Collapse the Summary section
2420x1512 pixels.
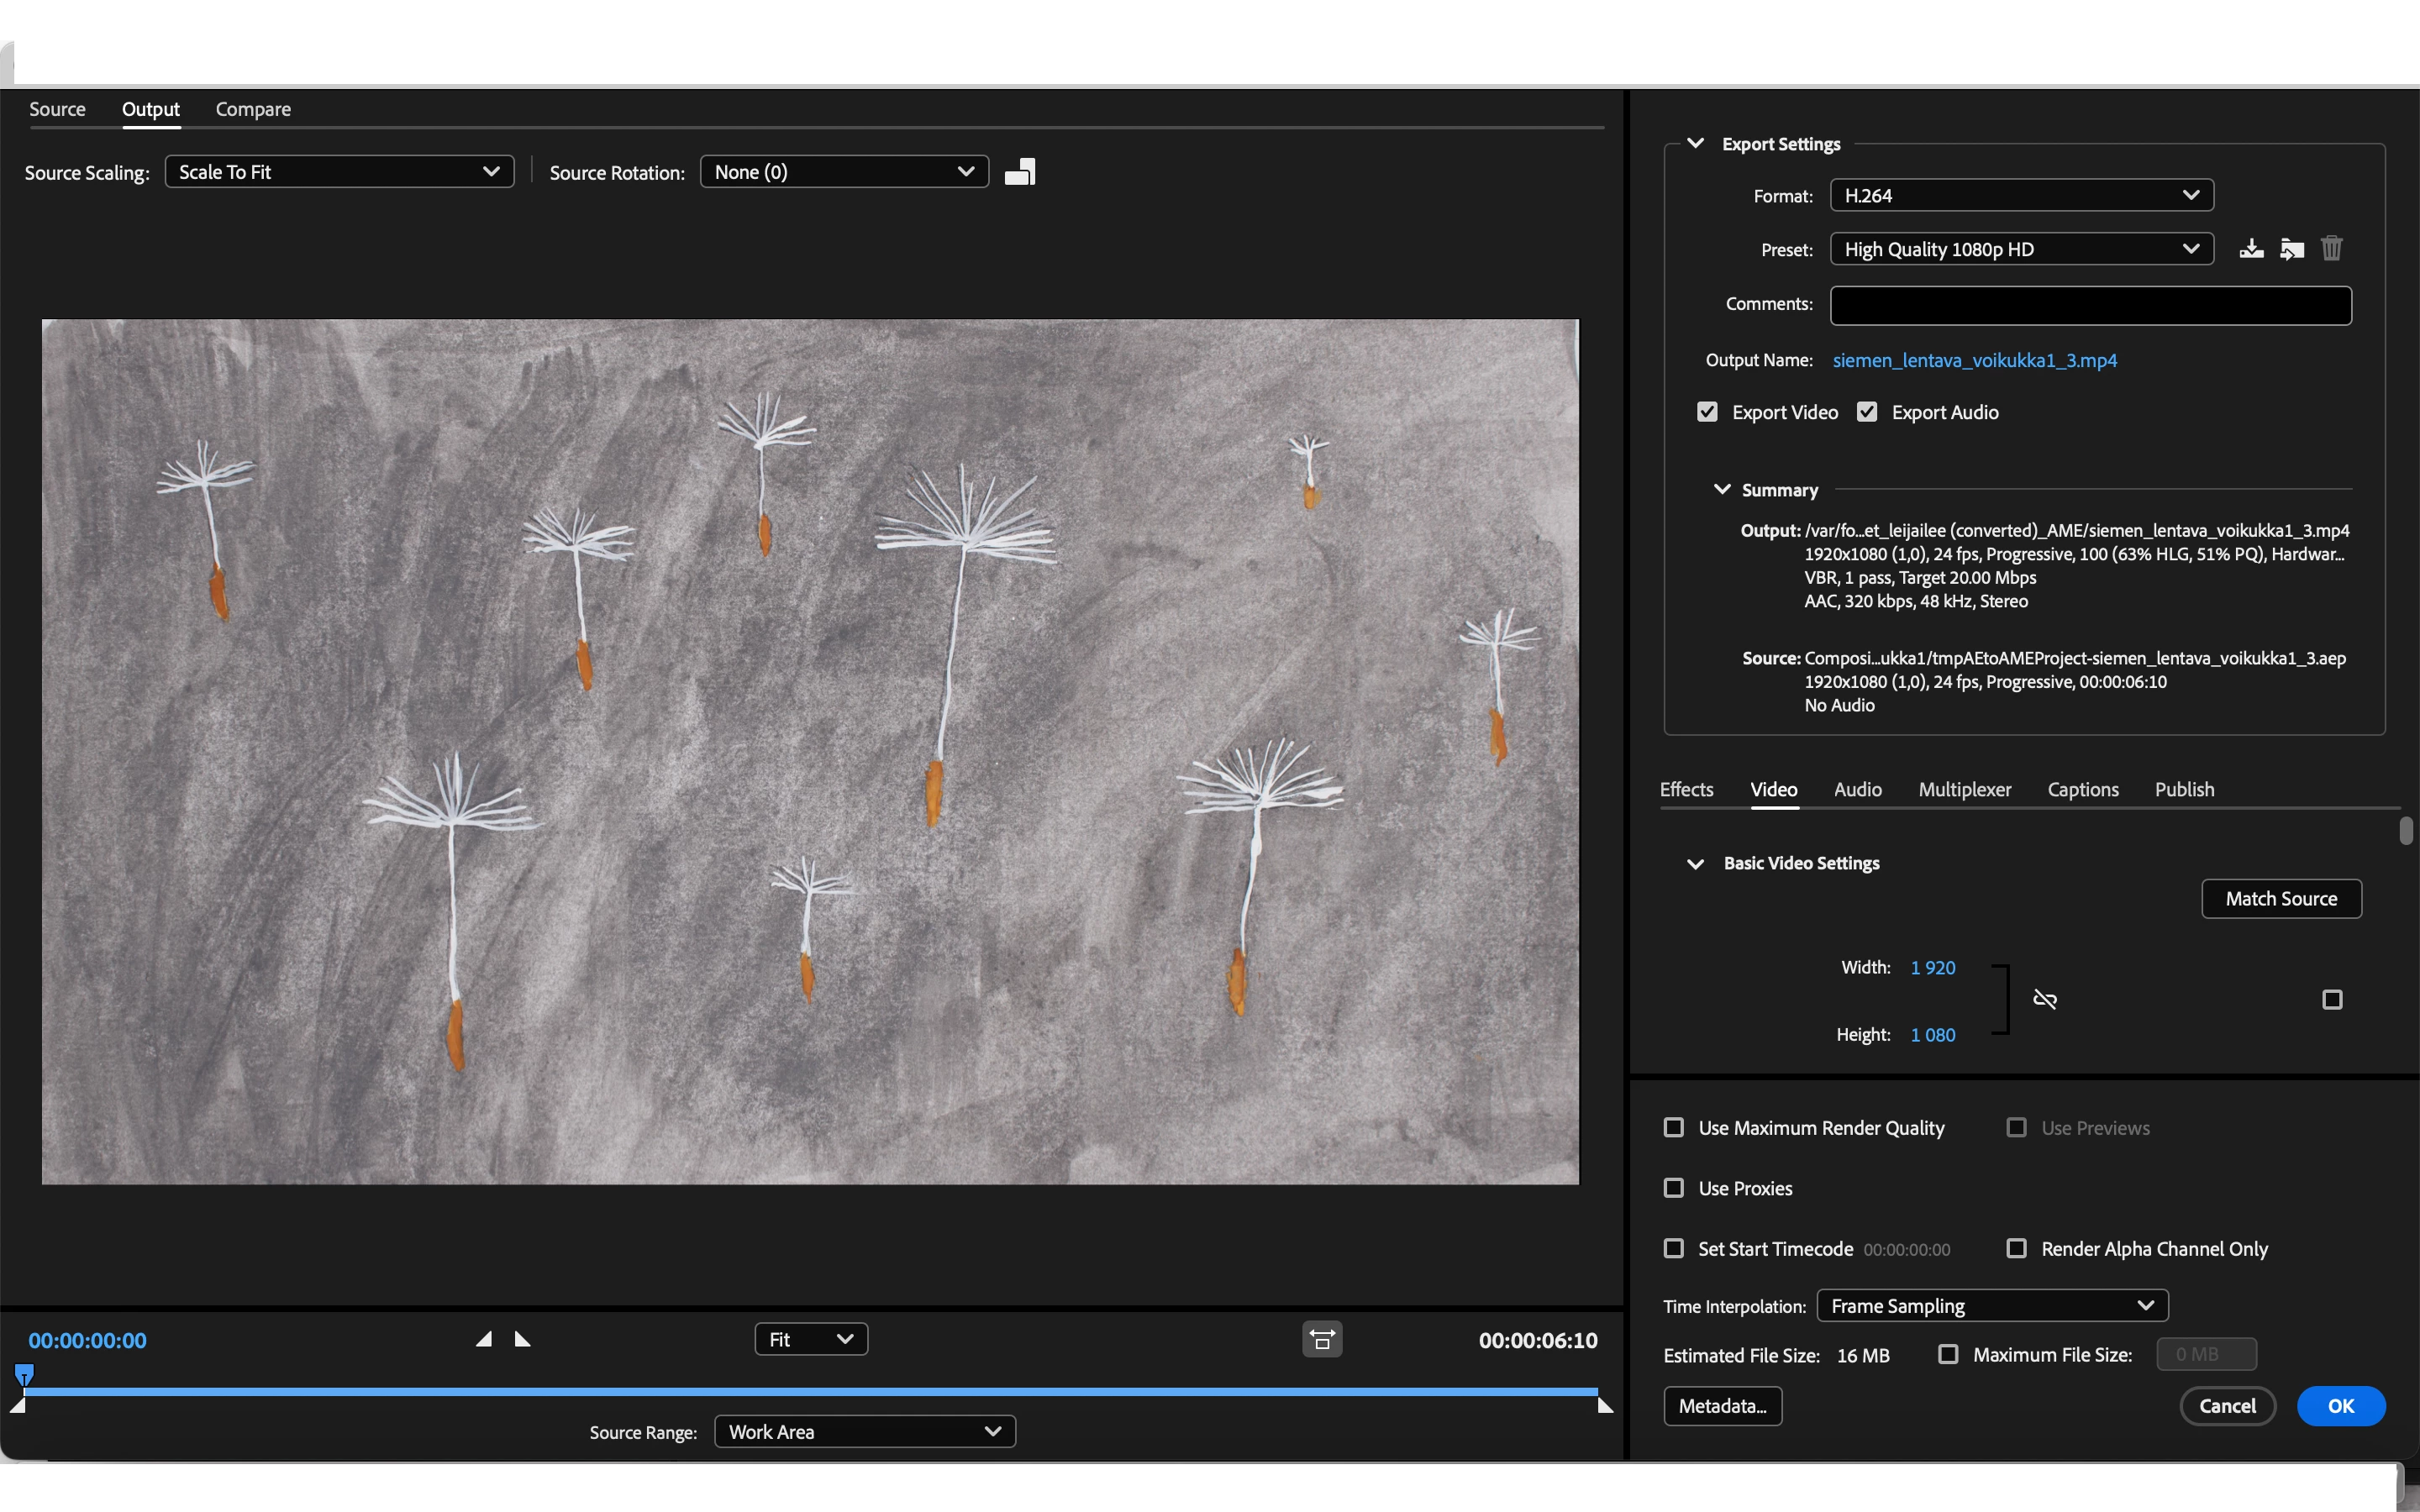(1722, 489)
